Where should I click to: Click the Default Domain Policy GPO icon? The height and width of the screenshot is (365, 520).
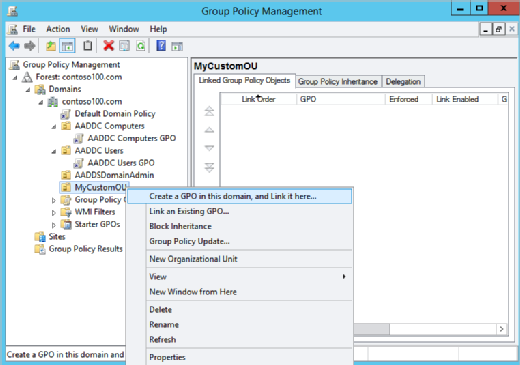click(x=65, y=114)
